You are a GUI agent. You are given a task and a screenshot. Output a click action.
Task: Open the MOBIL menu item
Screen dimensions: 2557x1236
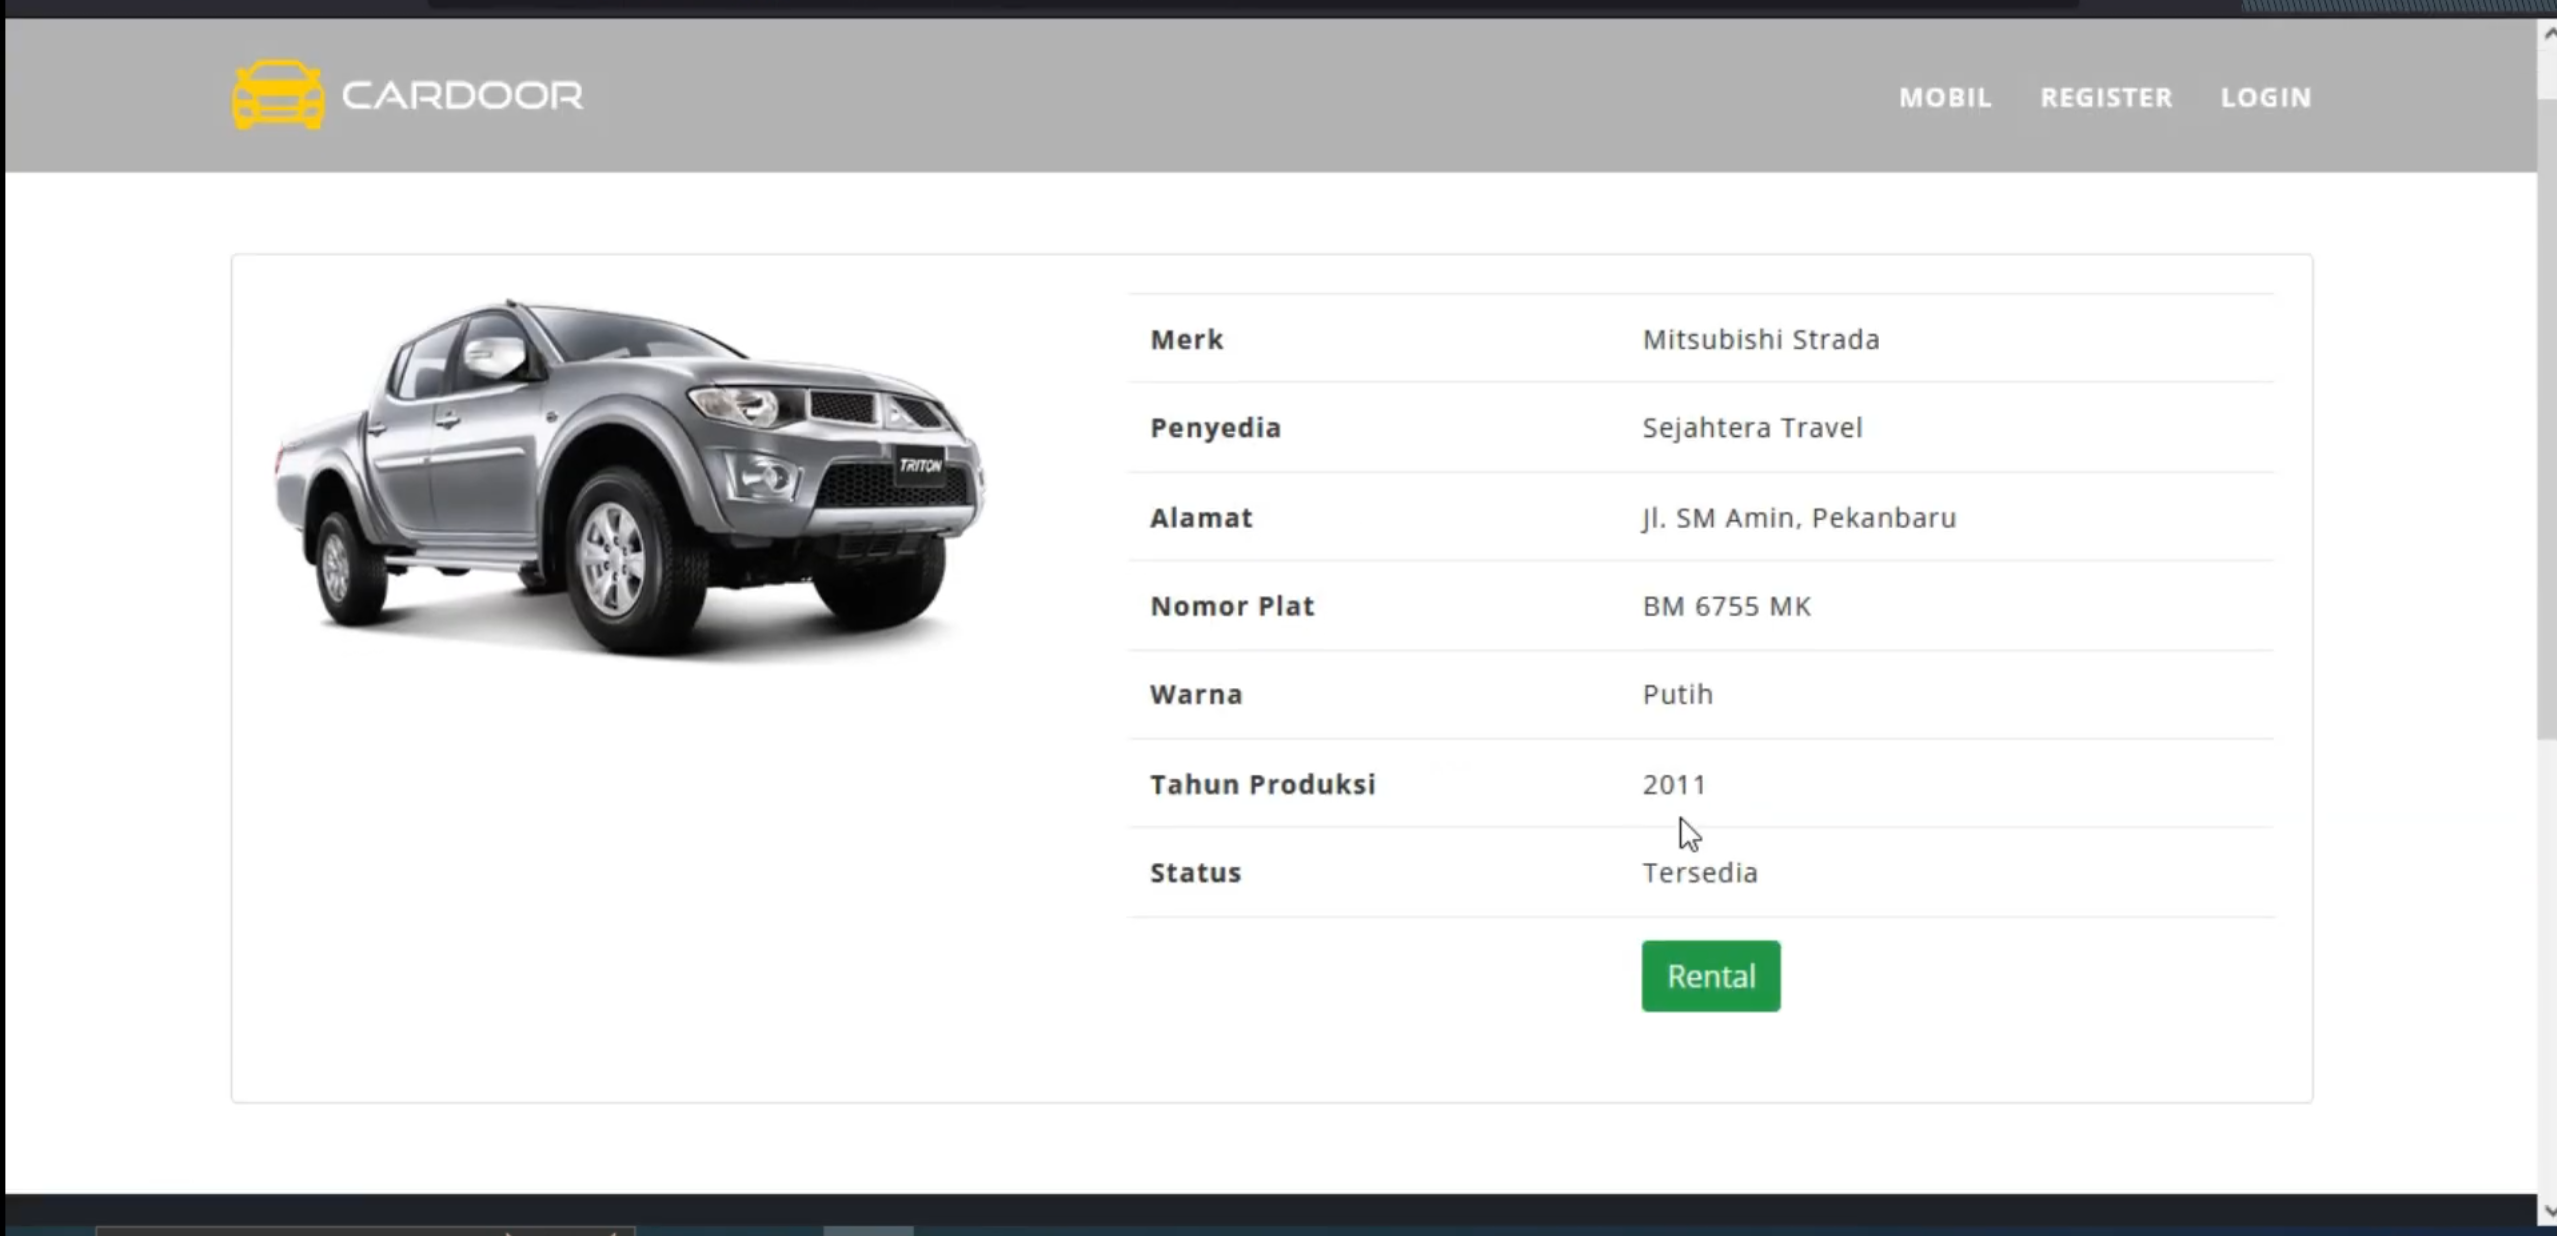[x=1945, y=97]
